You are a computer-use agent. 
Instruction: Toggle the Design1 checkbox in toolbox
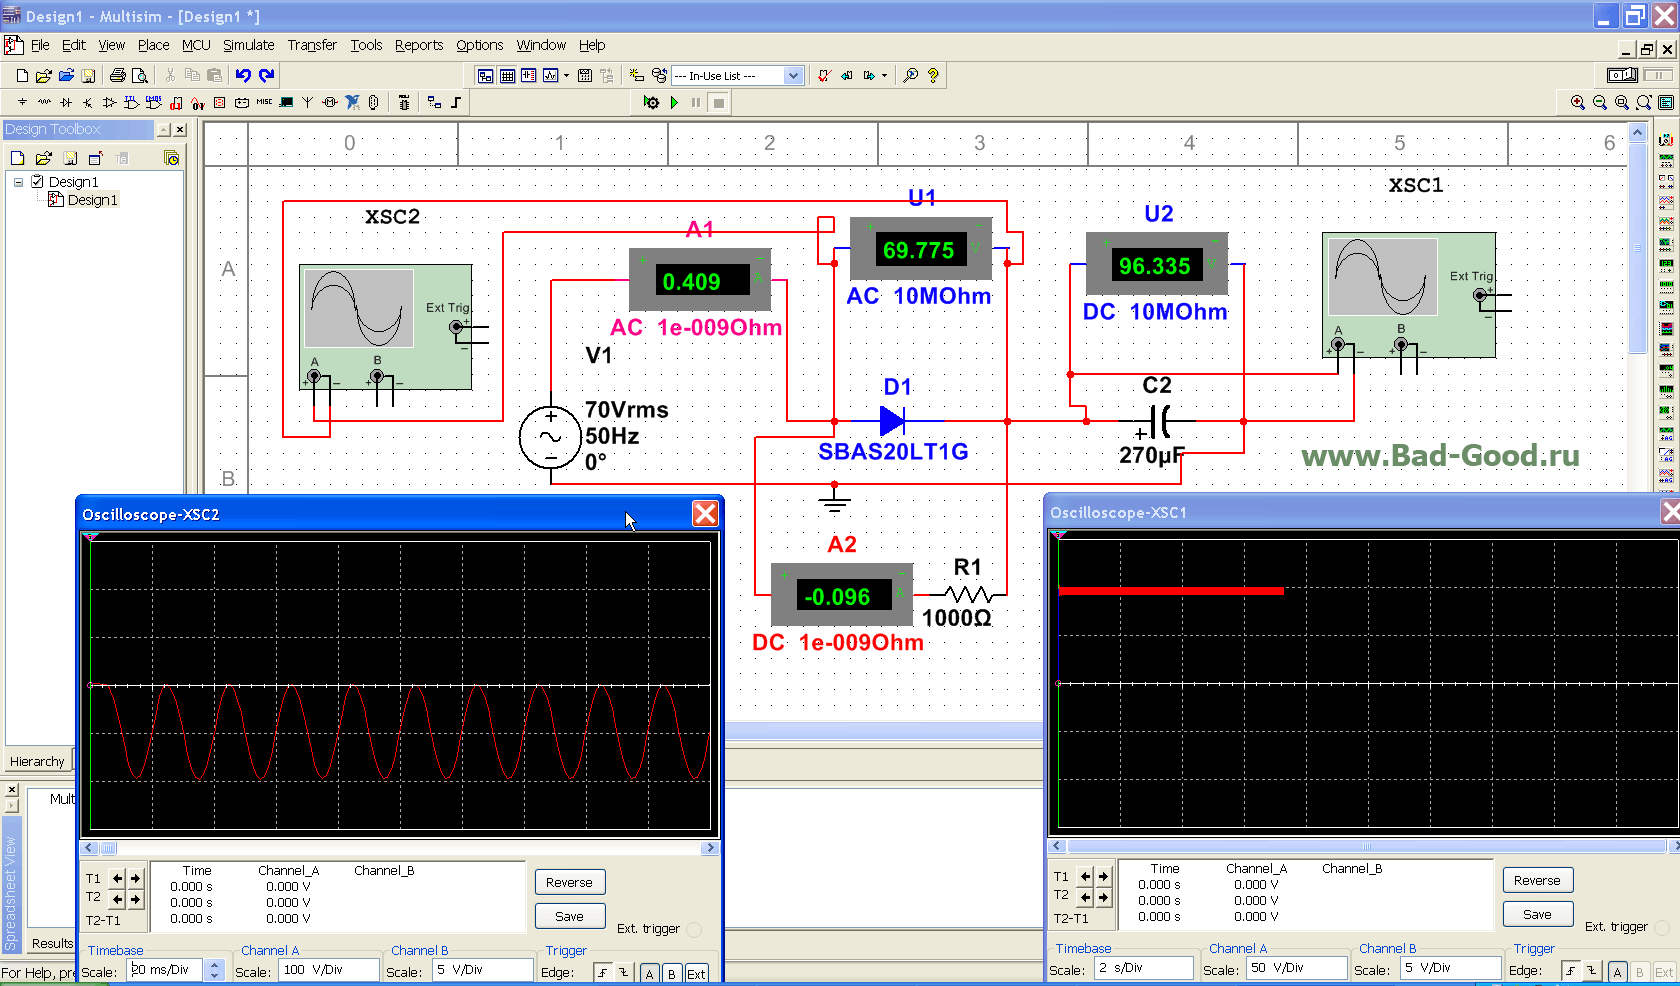click(x=37, y=182)
